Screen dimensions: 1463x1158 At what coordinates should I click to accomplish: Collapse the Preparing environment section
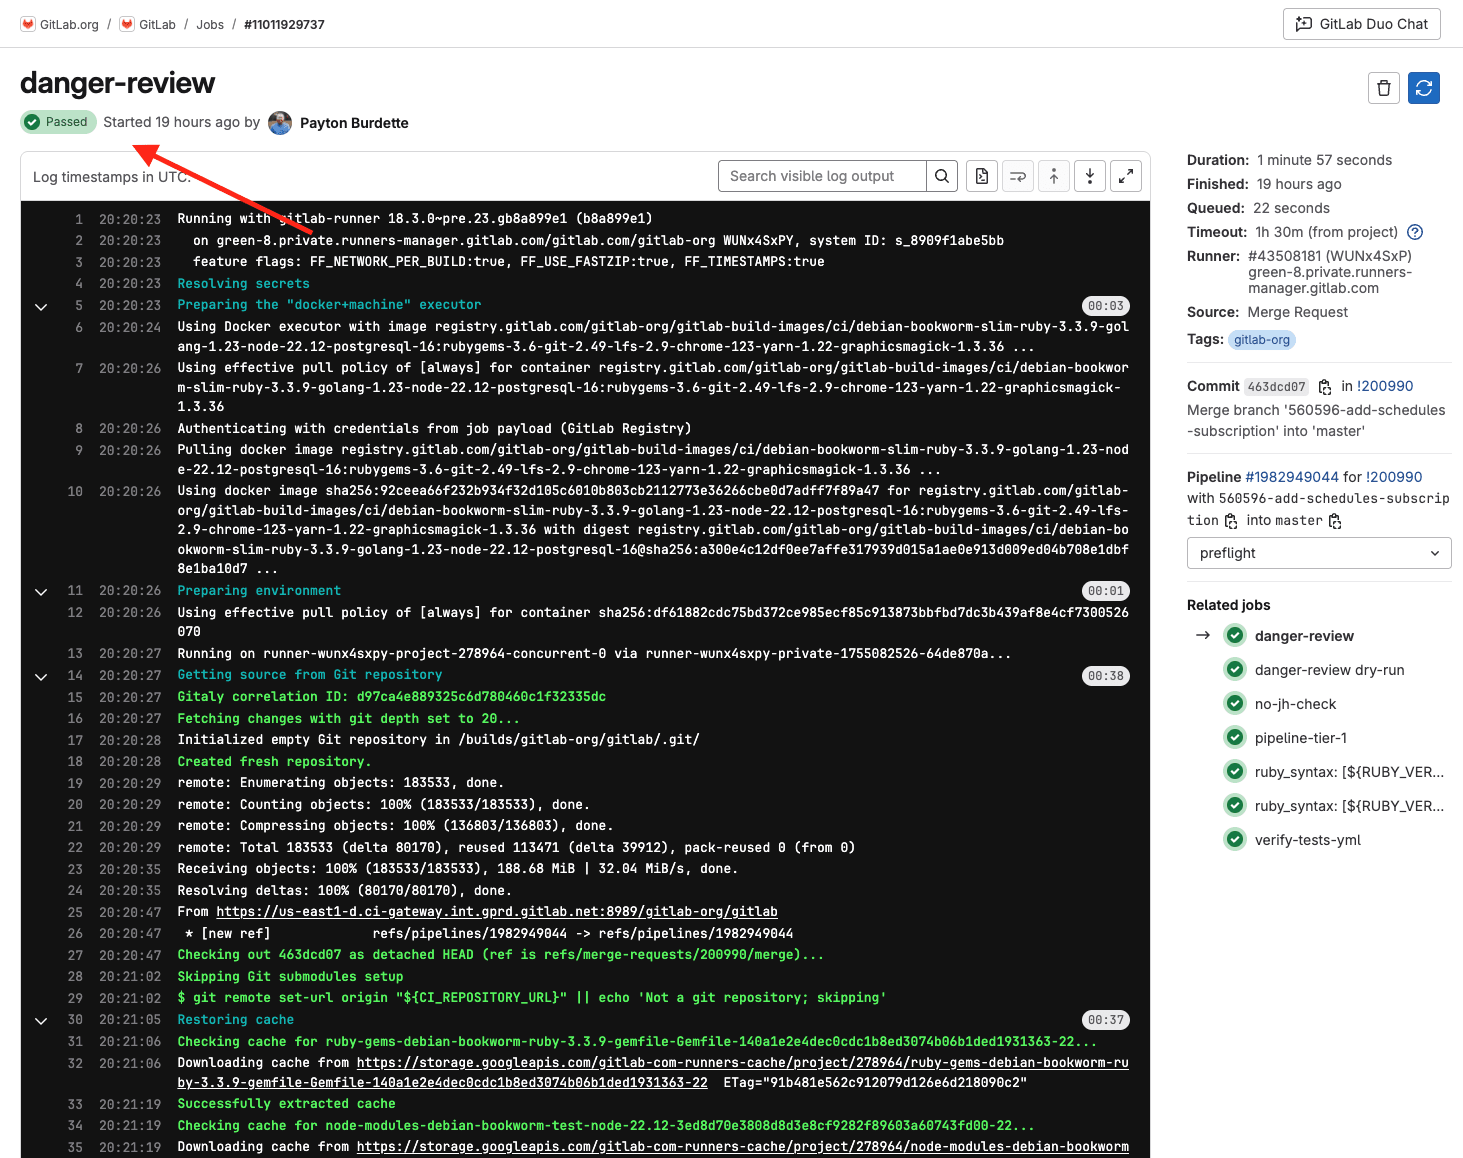[41, 592]
